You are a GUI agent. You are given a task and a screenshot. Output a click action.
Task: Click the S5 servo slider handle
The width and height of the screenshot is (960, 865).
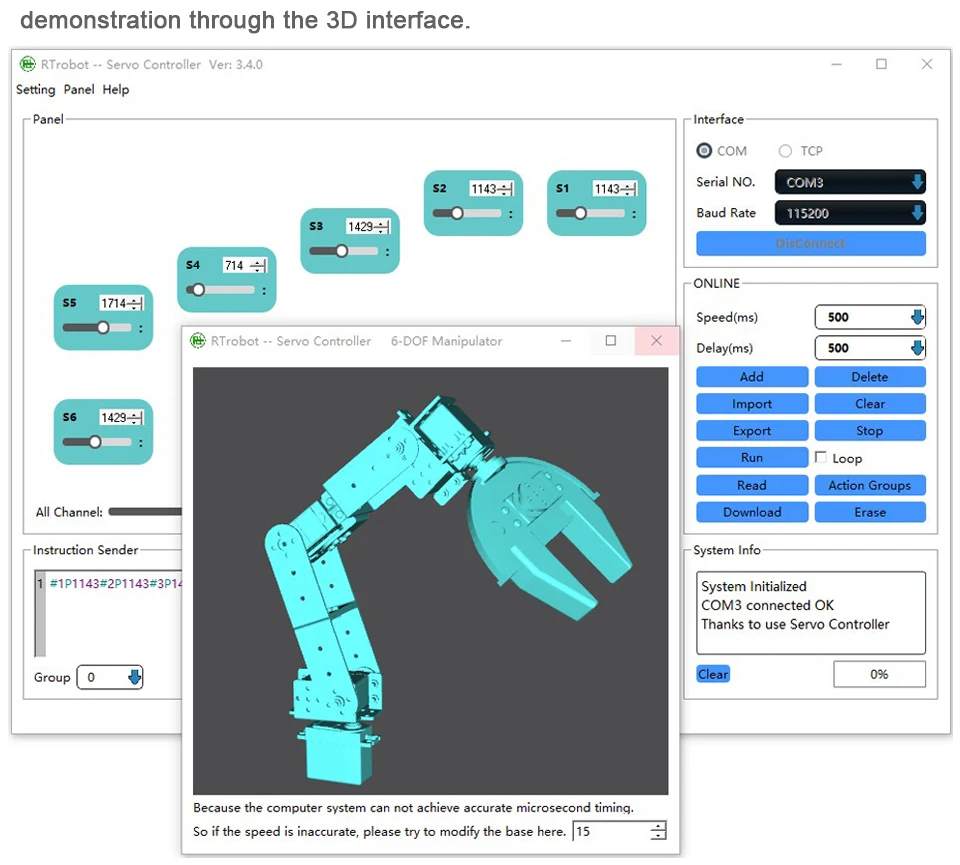point(103,328)
